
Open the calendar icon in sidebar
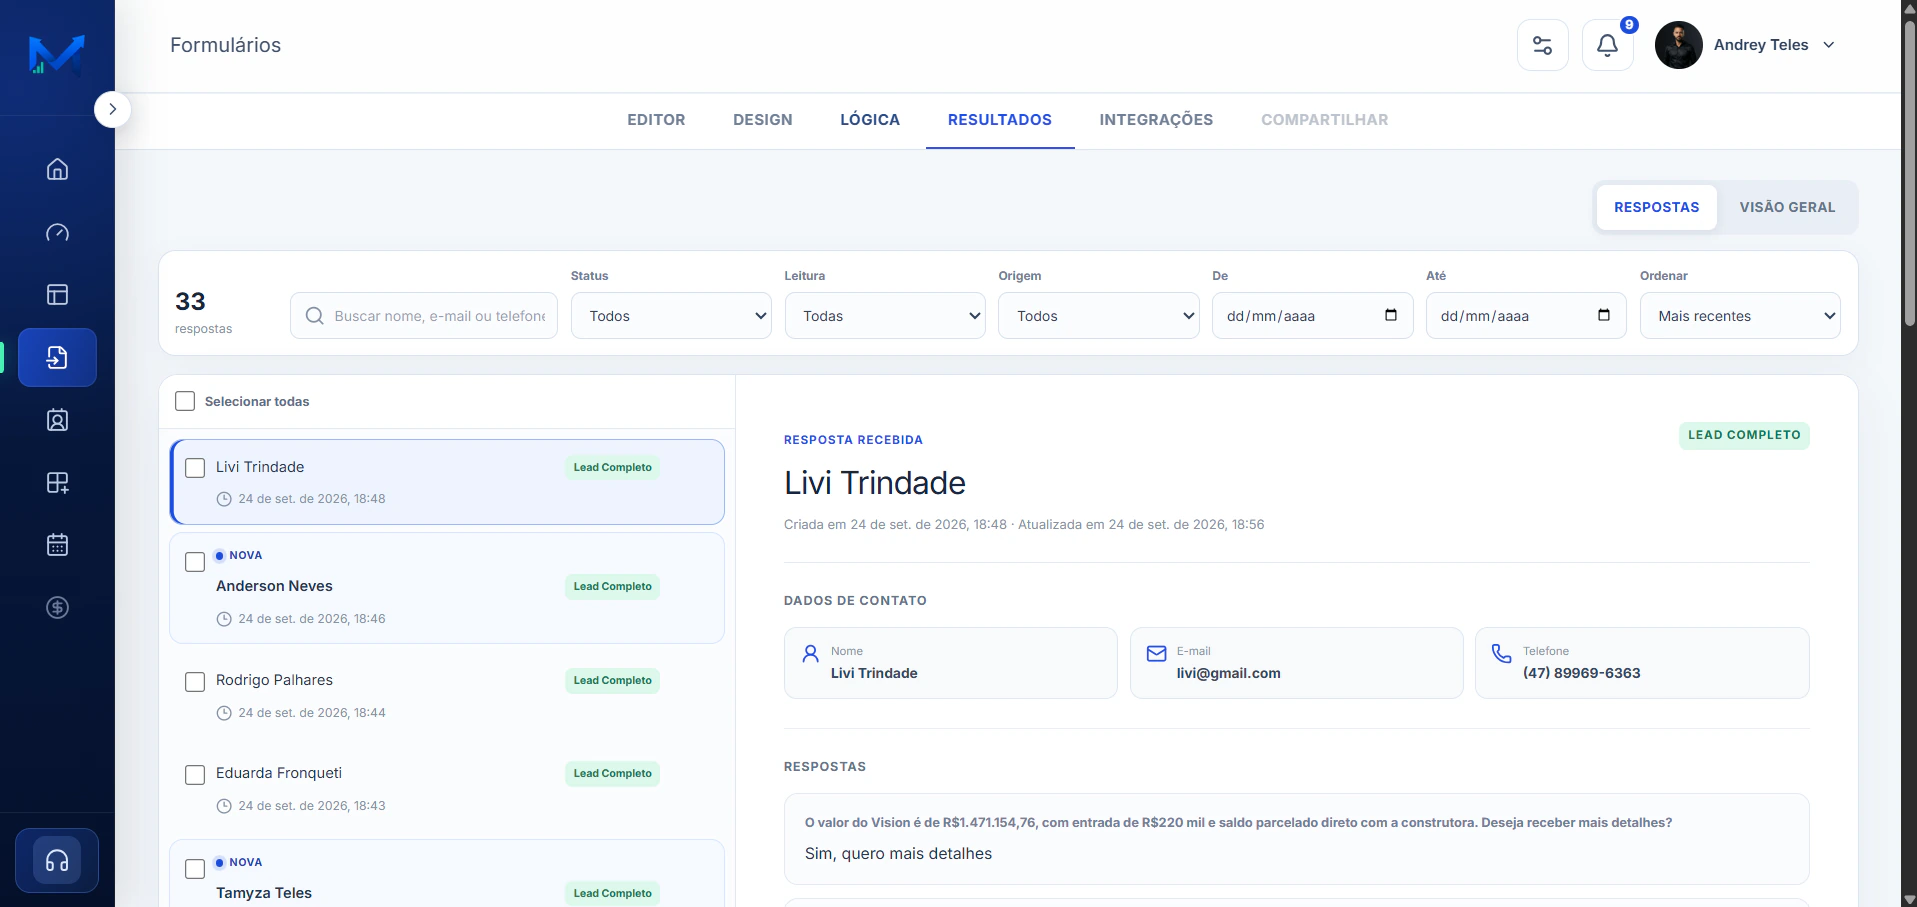[x=58, y=545]
